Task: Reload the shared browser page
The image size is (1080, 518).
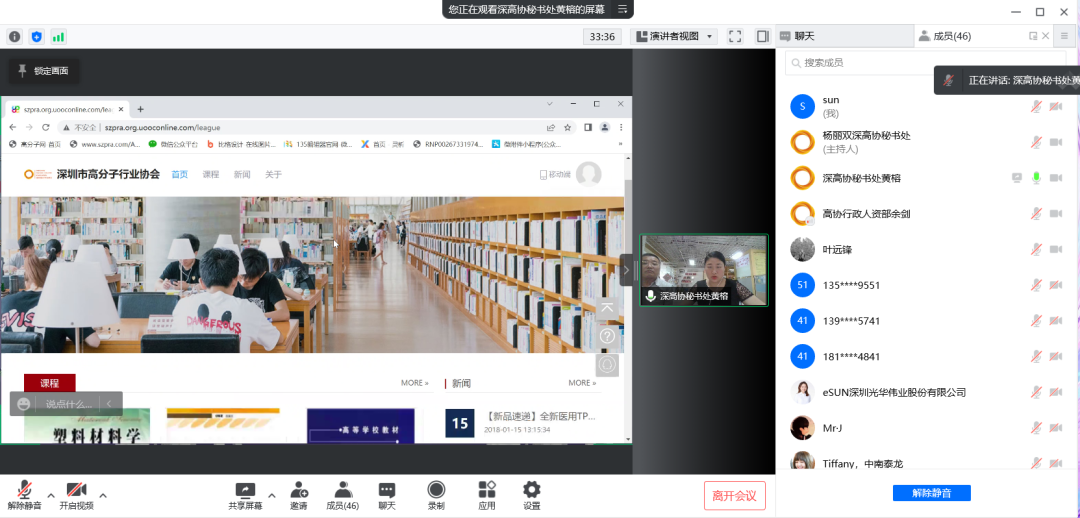Action: click(x=46, y=127)
